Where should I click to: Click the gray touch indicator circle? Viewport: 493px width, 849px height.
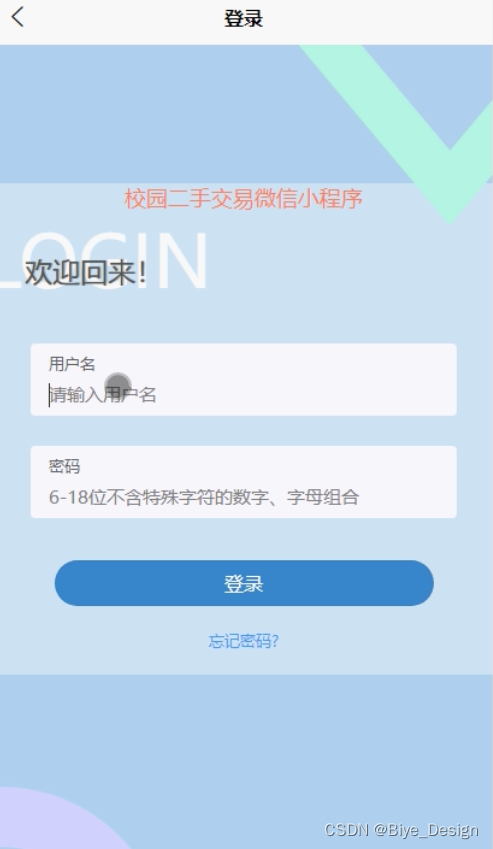118,385
